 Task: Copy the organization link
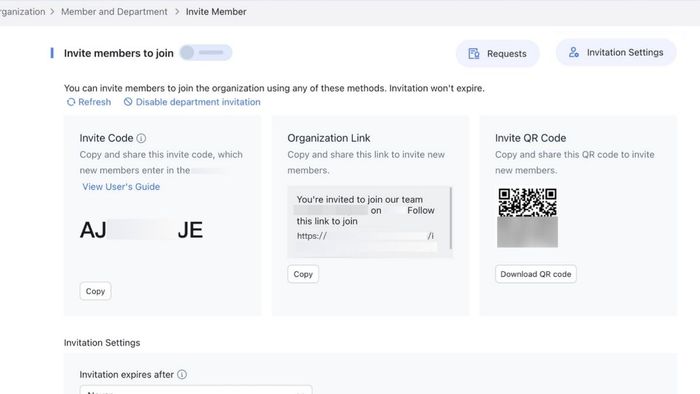(303, 274)
